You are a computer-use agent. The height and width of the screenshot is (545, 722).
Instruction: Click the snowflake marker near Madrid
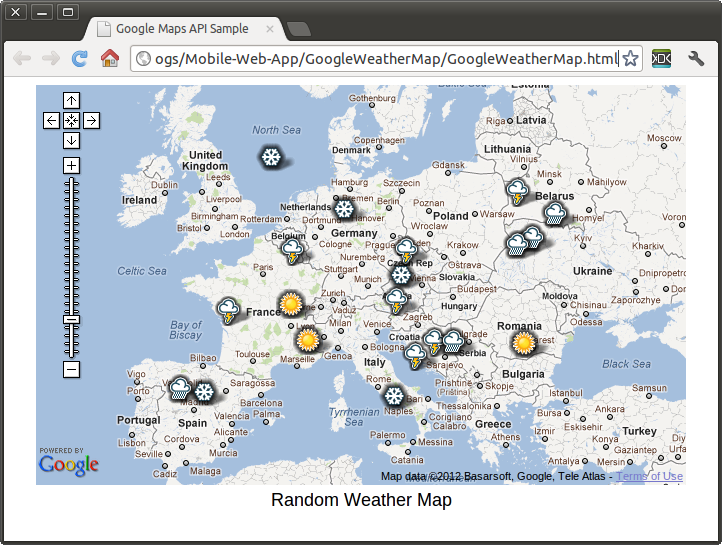[x=204, y=393]
